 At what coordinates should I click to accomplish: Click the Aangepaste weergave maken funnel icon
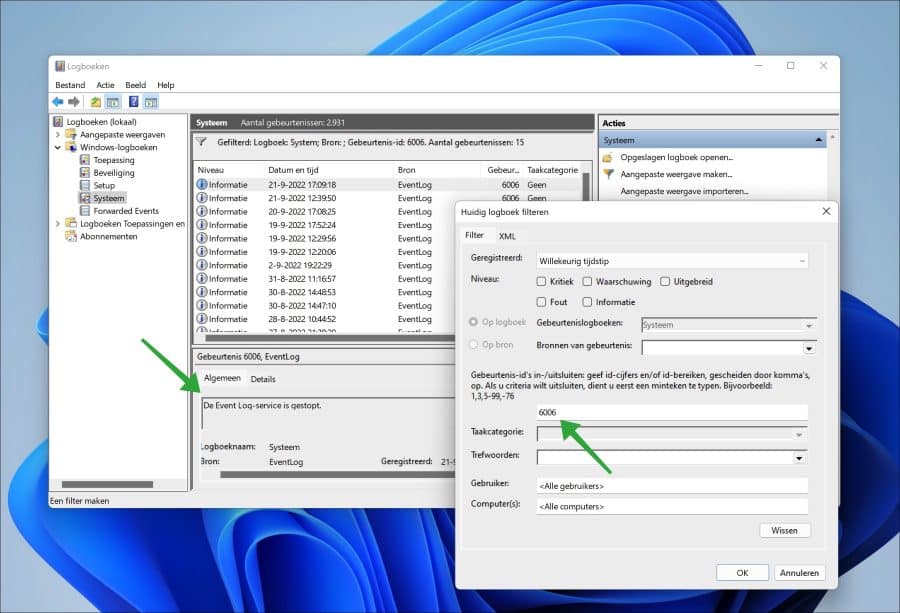click(608, 174)
